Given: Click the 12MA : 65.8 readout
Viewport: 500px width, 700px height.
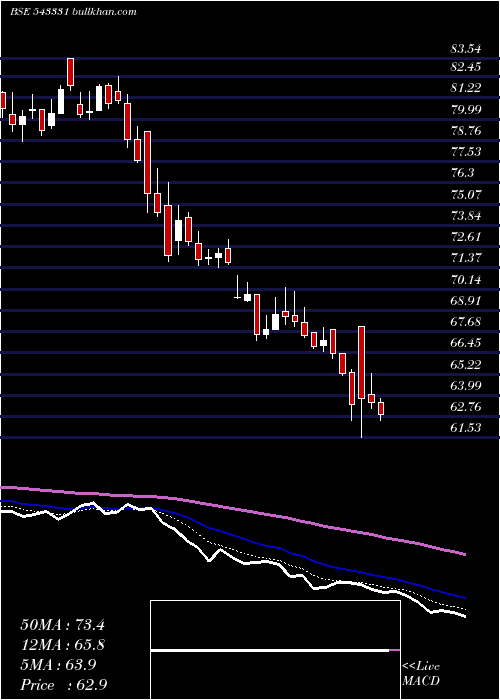Looking at the screenshot, I should [x=62, y=645].
